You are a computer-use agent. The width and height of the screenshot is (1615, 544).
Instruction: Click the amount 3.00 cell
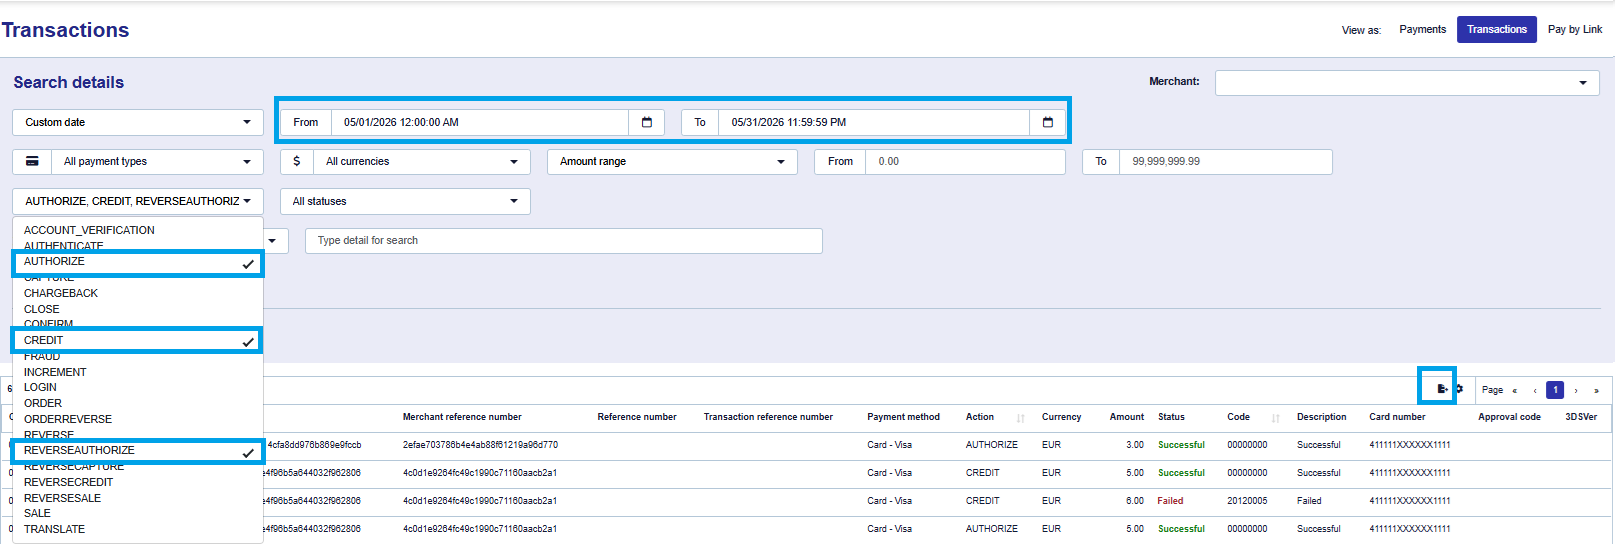1134,445
